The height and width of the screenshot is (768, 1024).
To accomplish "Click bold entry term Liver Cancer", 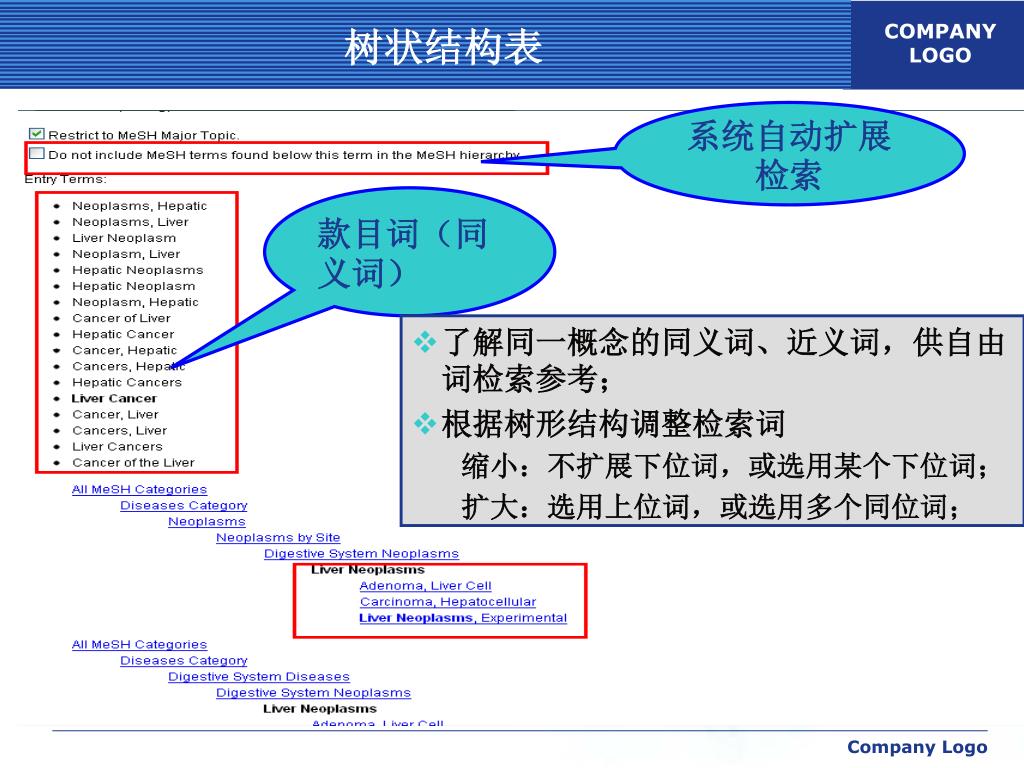I will [114, 398].
